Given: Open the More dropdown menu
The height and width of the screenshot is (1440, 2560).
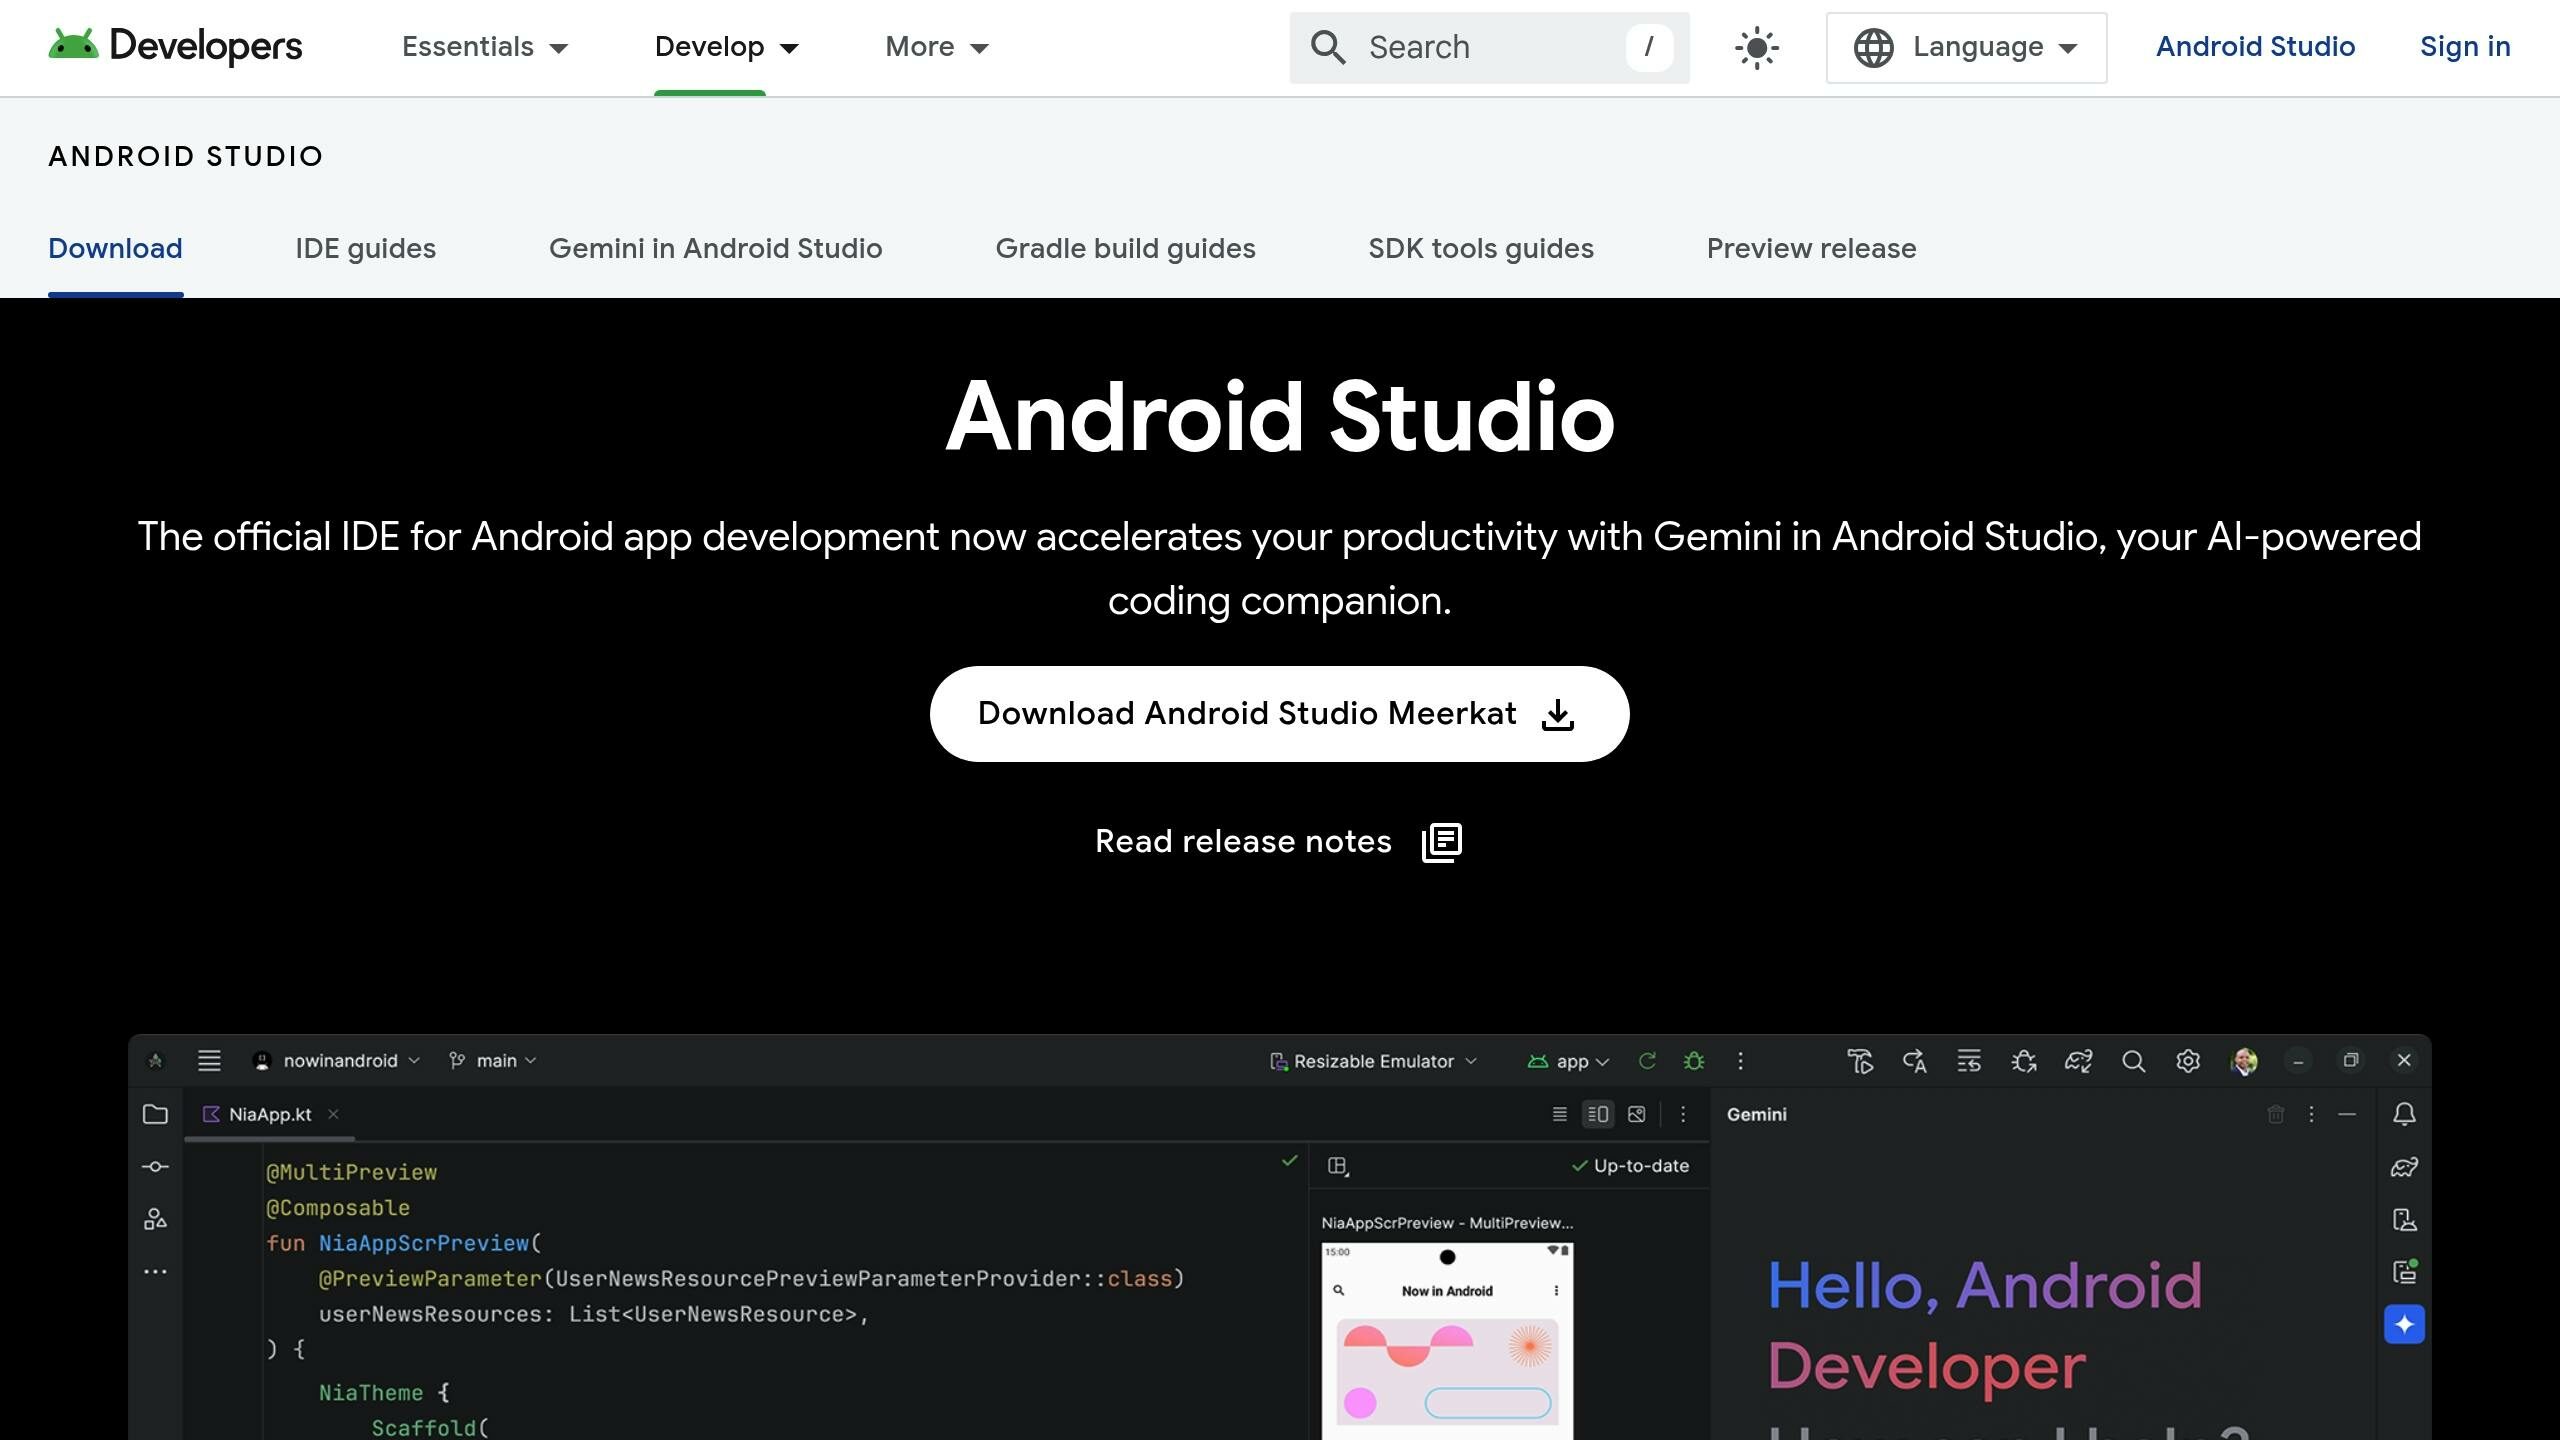Looking at the screenshot, I should (937, 47).
